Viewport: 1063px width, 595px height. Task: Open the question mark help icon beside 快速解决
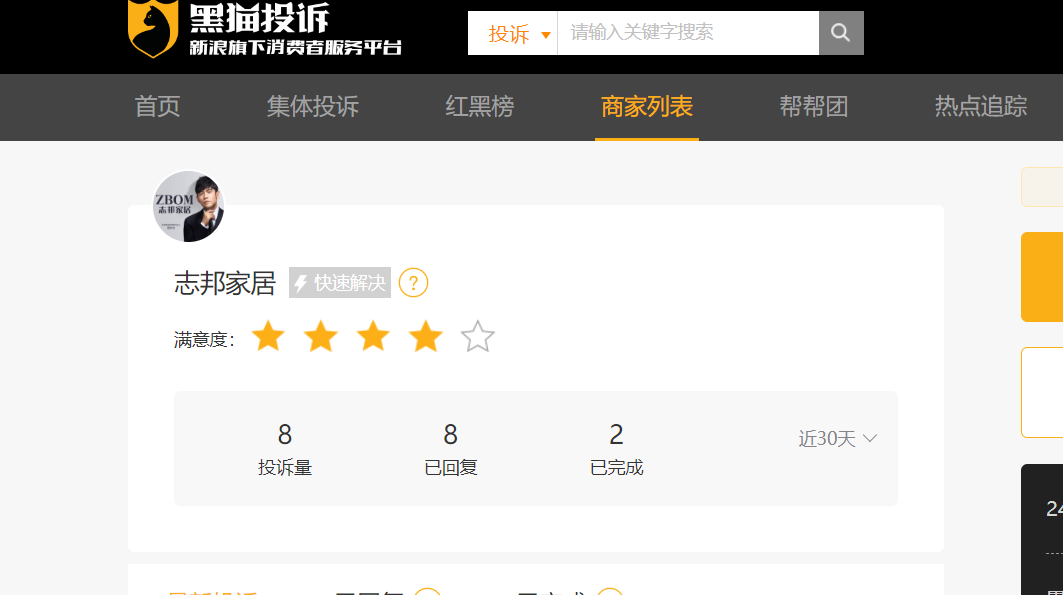[x=413, y=283]
